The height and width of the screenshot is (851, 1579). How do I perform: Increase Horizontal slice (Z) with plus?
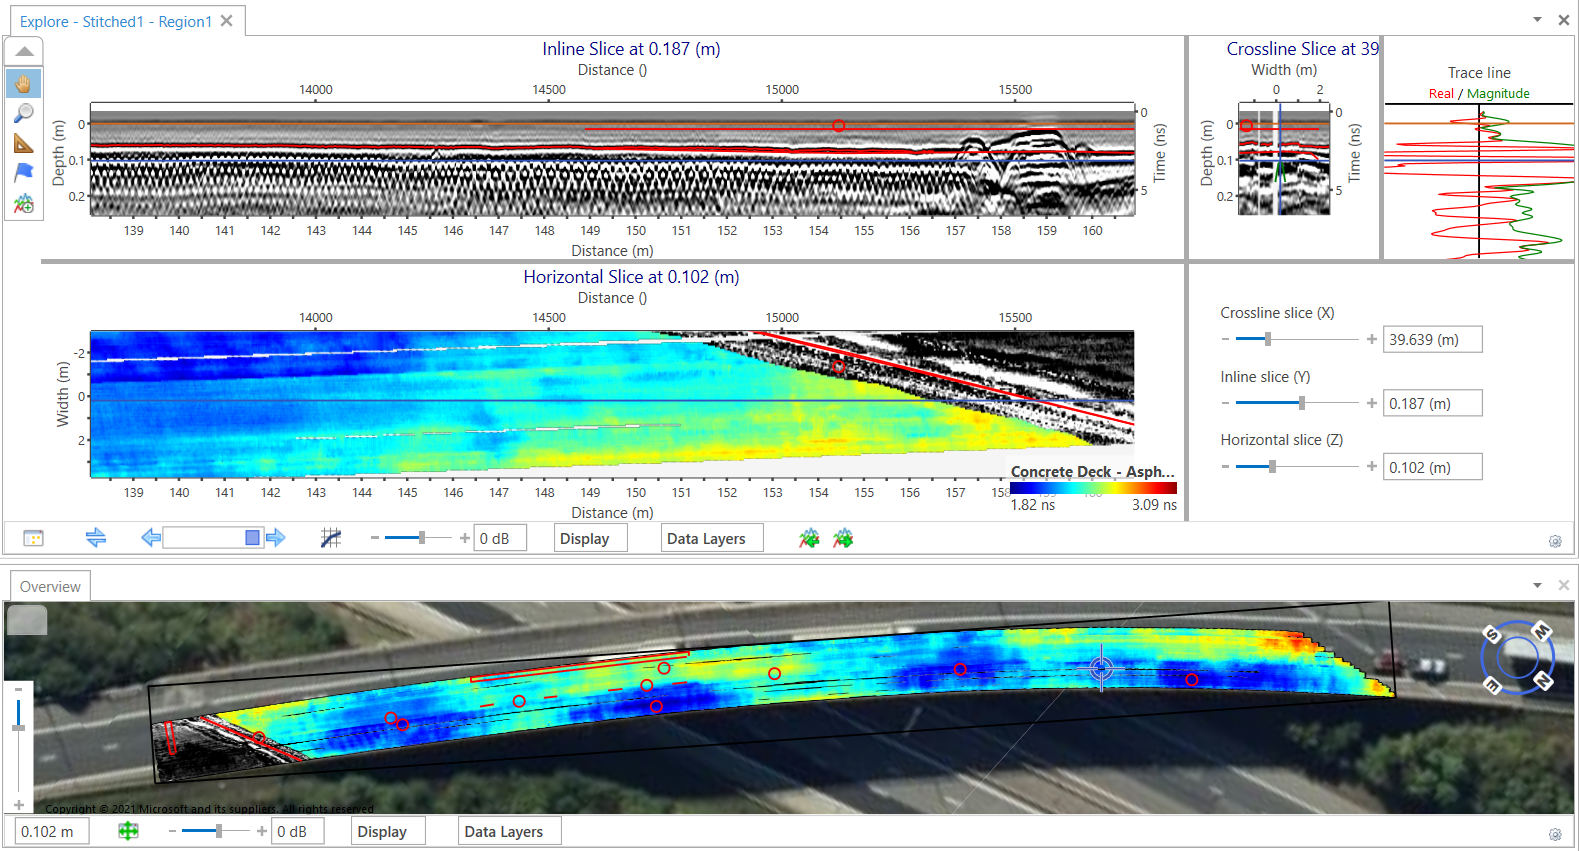click(x=1372, y=466)
